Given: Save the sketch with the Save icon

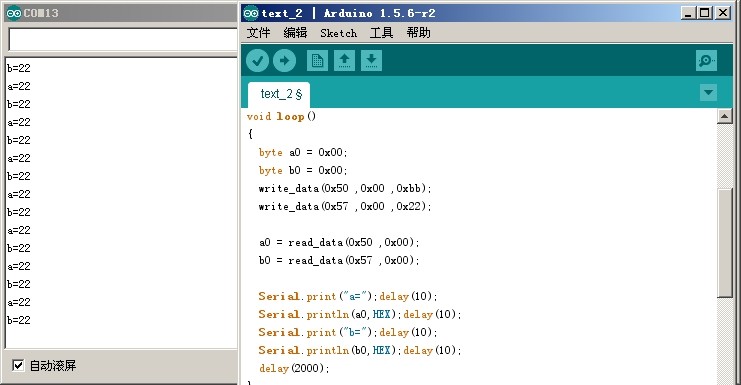Looking at the screenshot, I should (371, 60).
